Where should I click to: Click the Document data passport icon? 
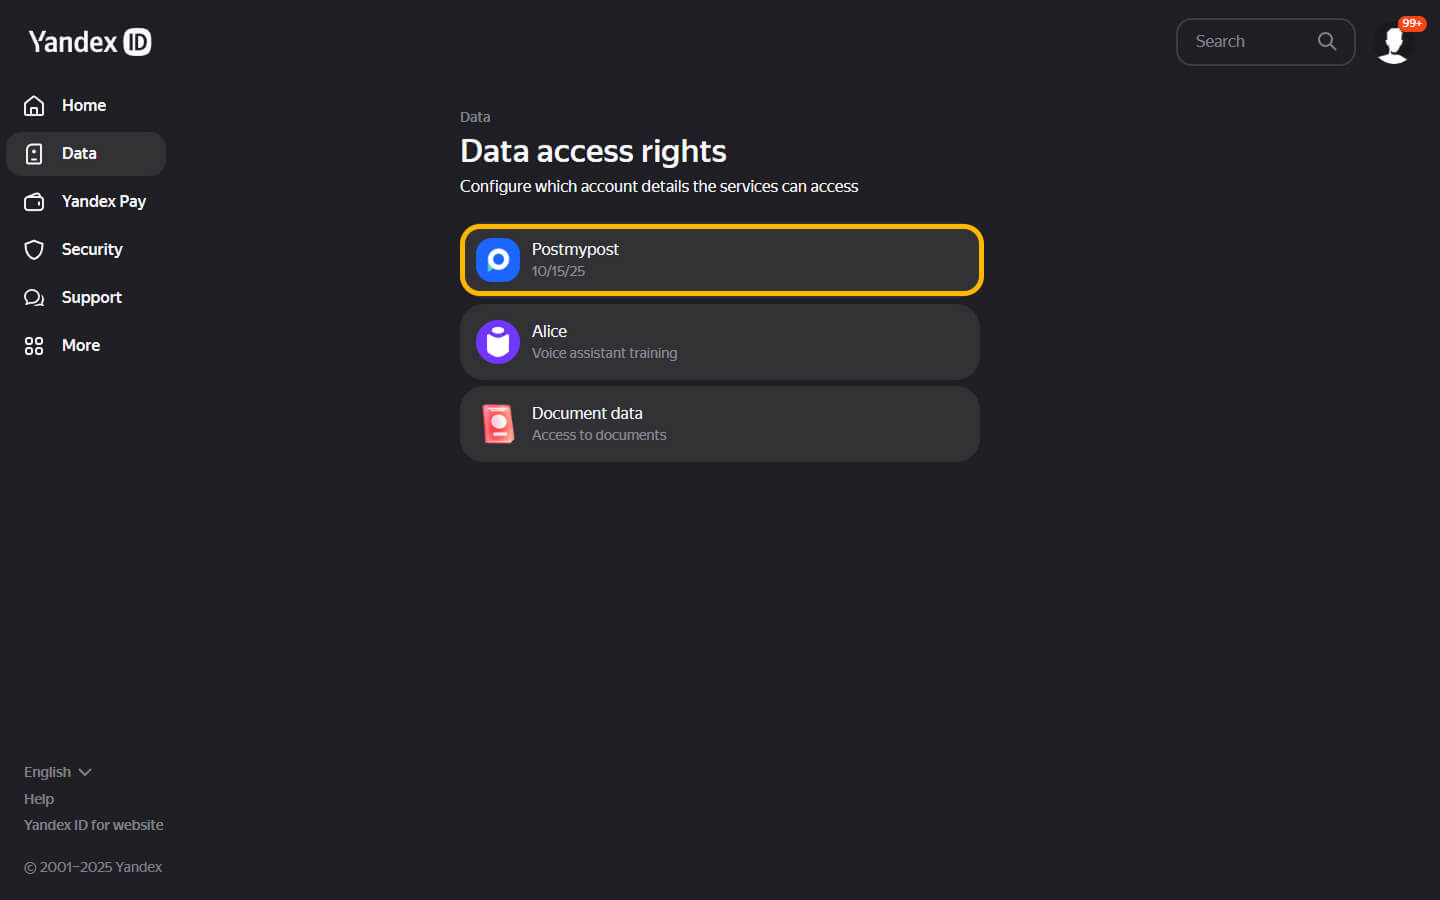(x=498, y=424)
